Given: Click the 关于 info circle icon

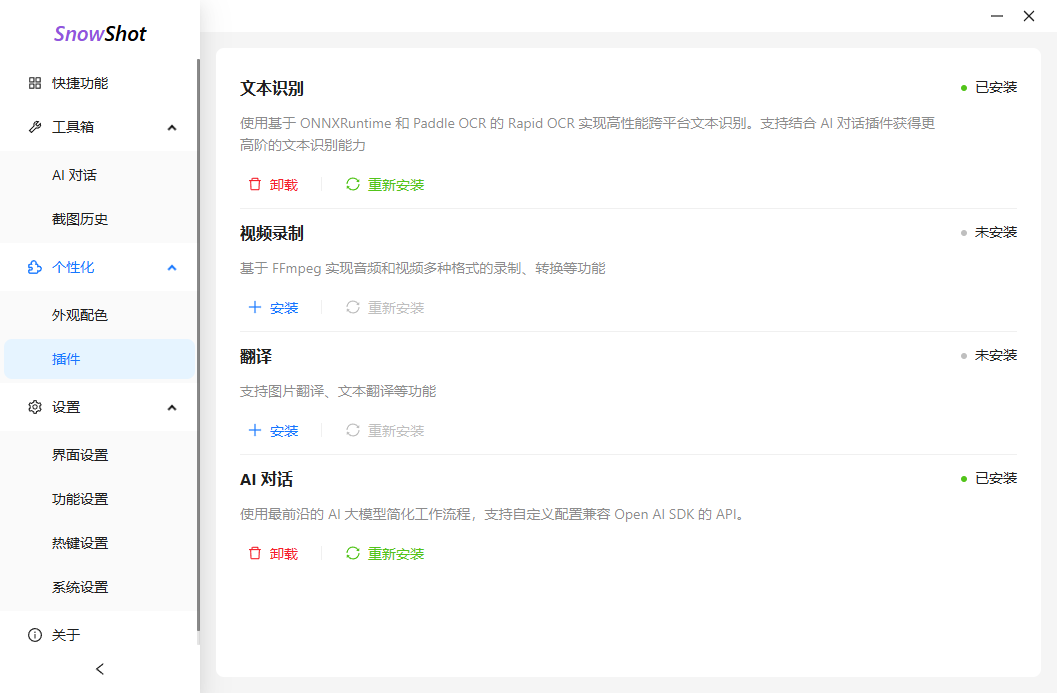Looking at the screenshot, I should [x=35, y=635].
